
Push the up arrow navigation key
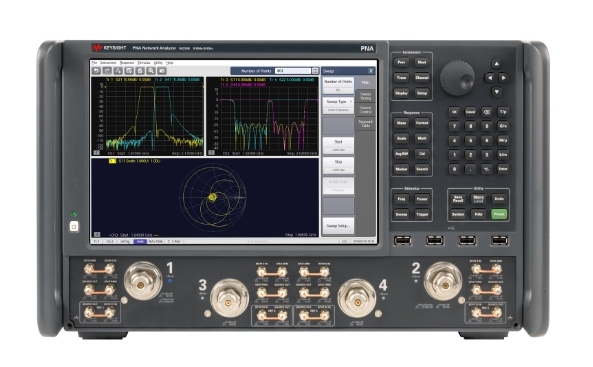pyautogui.click(x=497, y=64)
